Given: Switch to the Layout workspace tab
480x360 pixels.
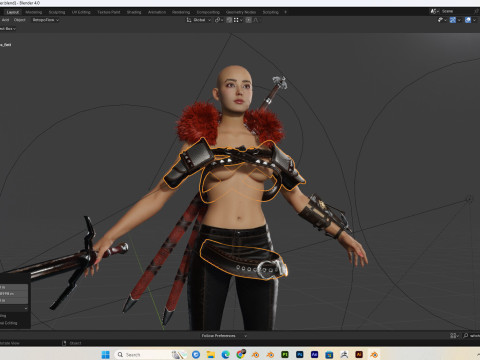Looking at the screenshot, I should 13,12.
